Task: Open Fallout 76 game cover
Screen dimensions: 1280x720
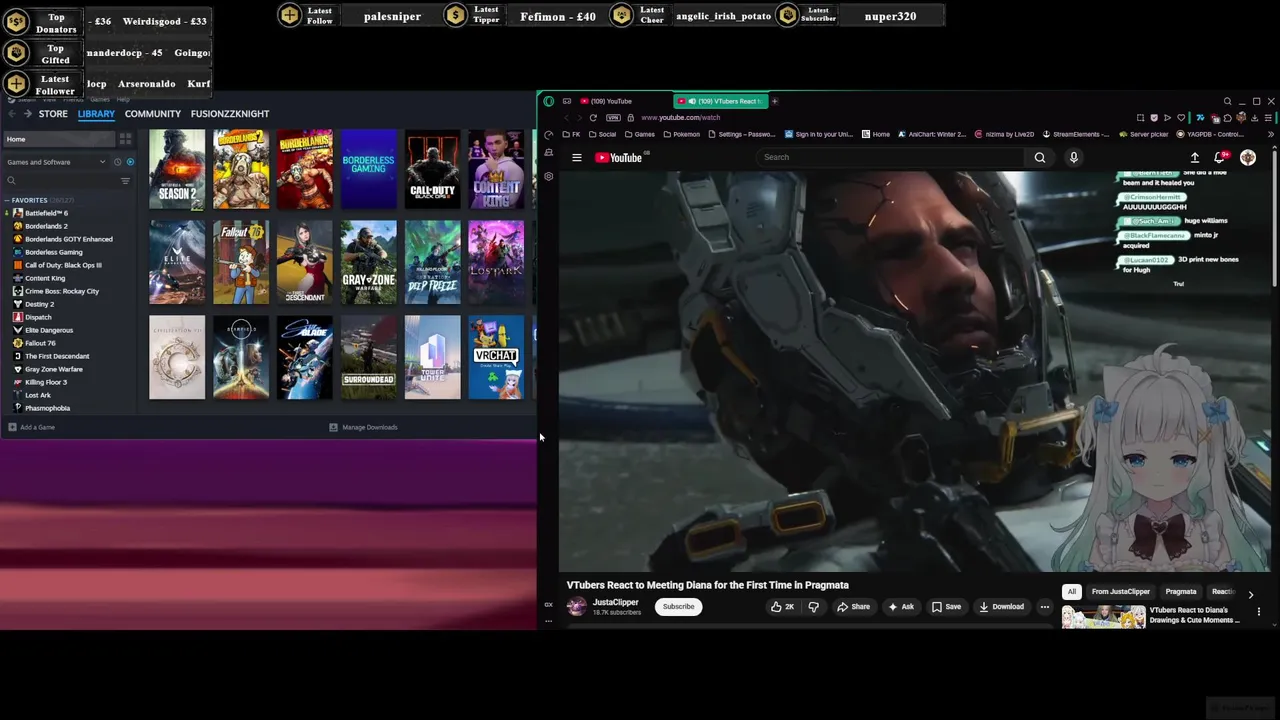Action: click(x=241, y=262)
